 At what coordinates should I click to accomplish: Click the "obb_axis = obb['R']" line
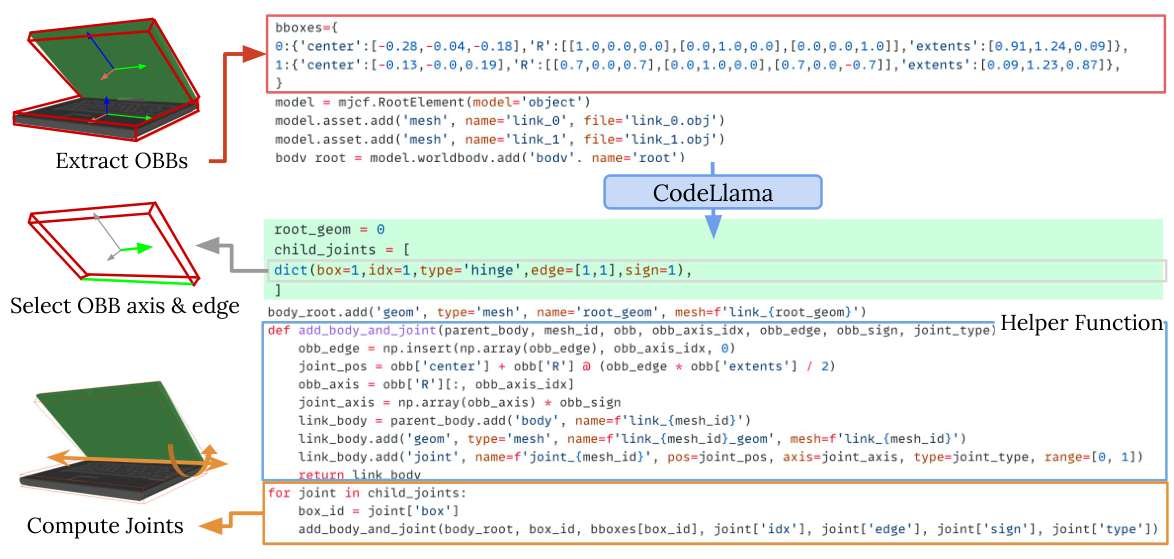(x=435, y=385)
